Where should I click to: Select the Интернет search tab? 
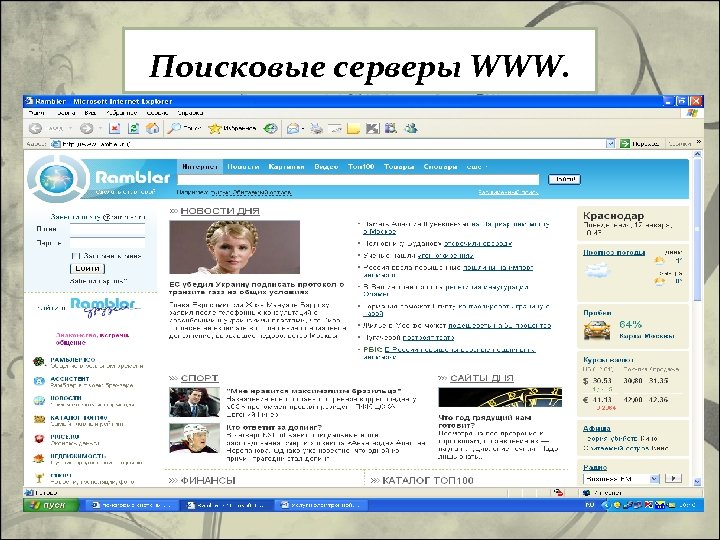click(200, 167)
